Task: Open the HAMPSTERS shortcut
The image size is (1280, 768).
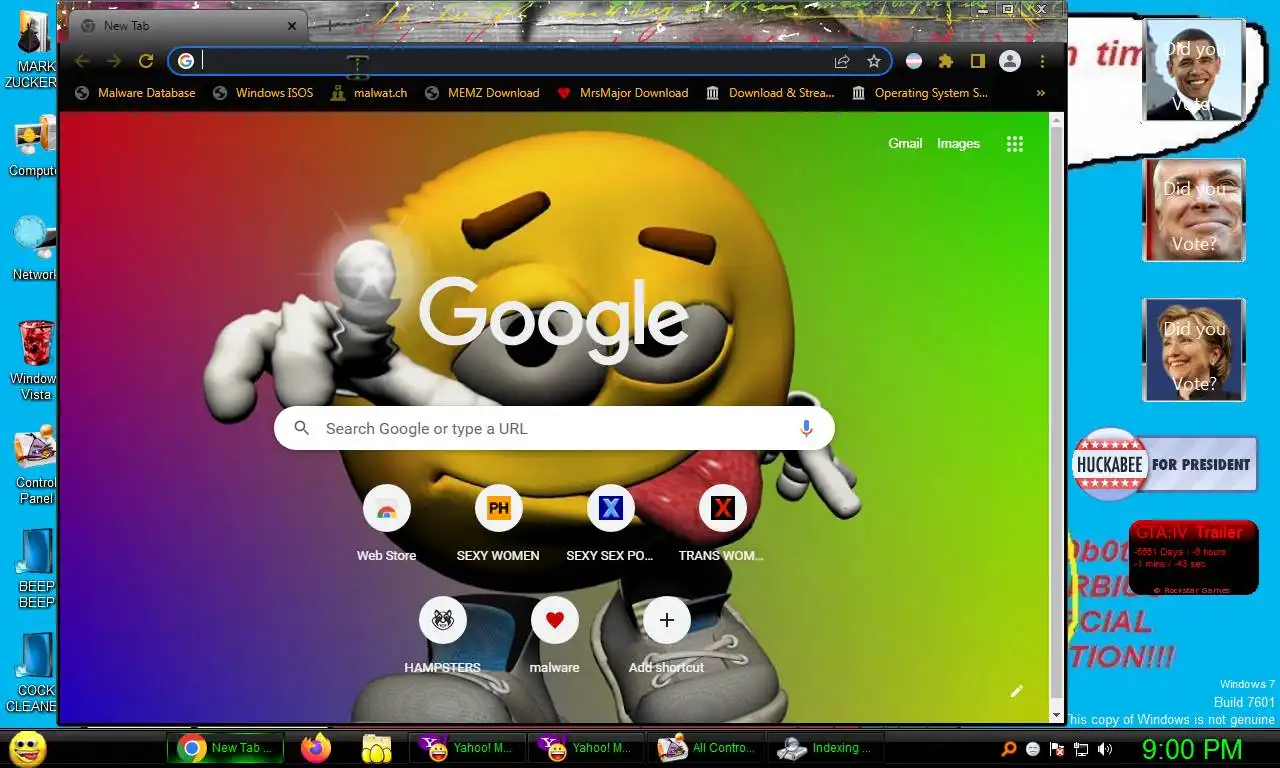Action: (x=443, y=635)
